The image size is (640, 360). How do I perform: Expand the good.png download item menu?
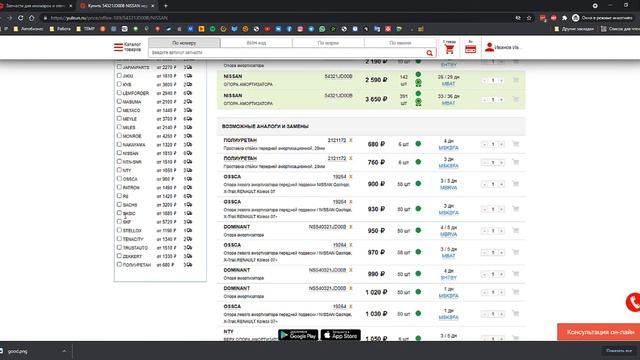pos(64,351)
